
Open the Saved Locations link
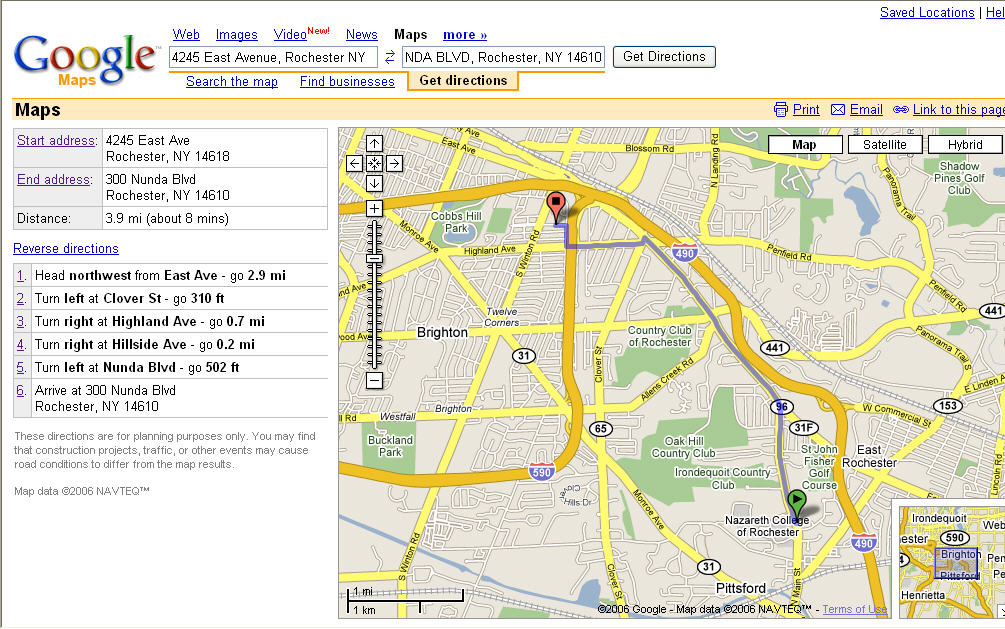point(927,12)
